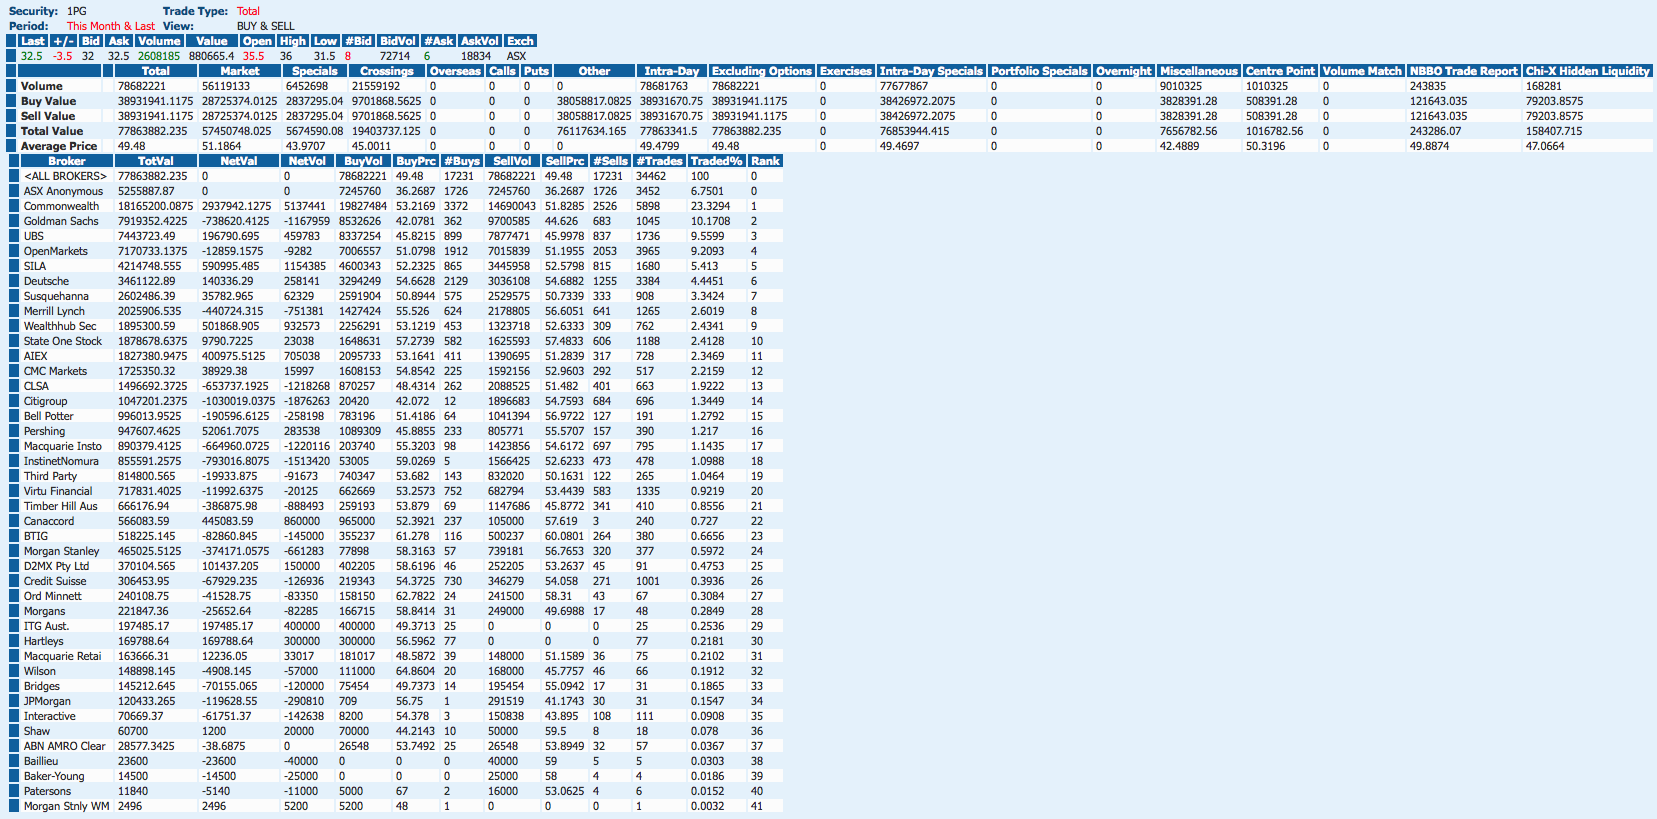Click the red Total trade type value

[x=248, y=11]
